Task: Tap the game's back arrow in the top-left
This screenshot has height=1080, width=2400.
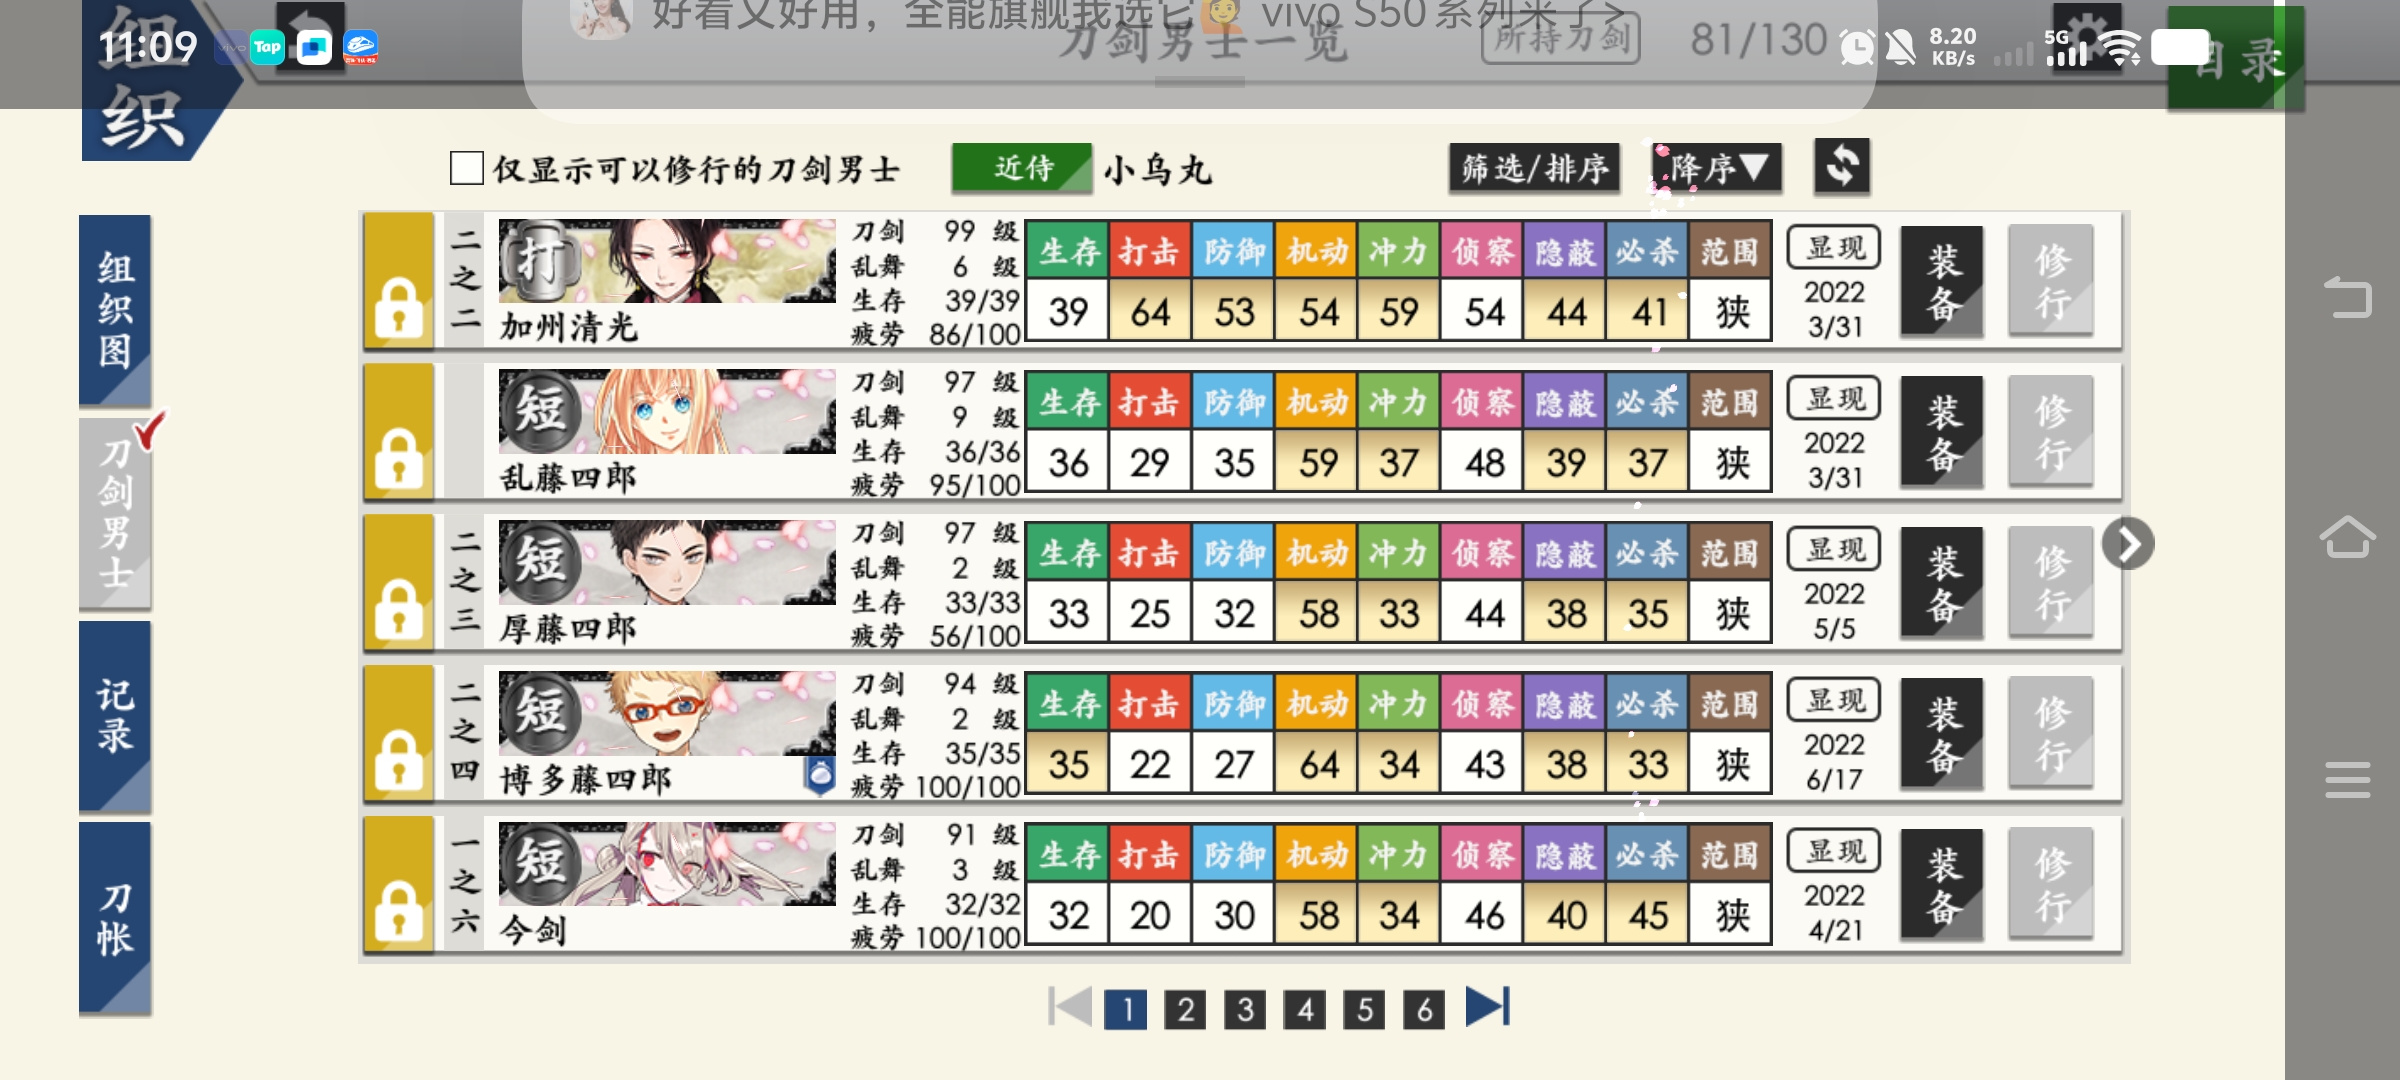Action: pos(311,35)
